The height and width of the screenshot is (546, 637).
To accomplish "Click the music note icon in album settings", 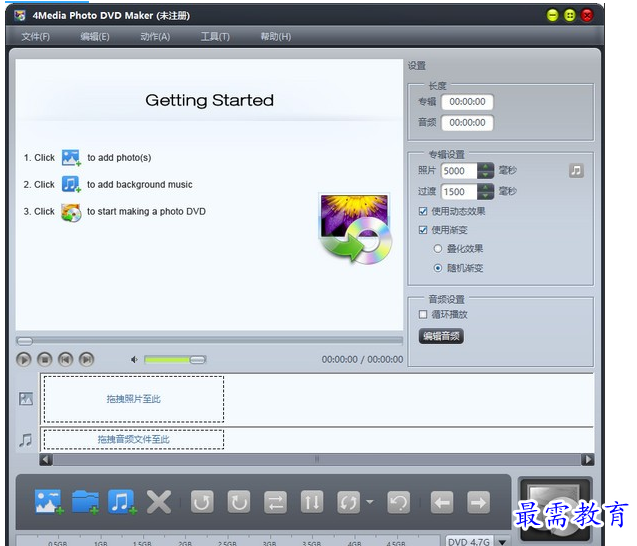I will coord(576,171).
